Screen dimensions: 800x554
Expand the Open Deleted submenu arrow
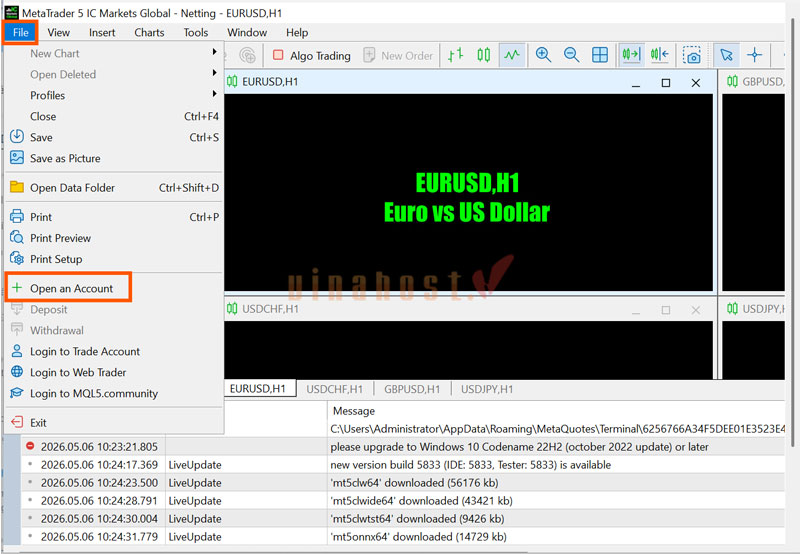(215, 73)
